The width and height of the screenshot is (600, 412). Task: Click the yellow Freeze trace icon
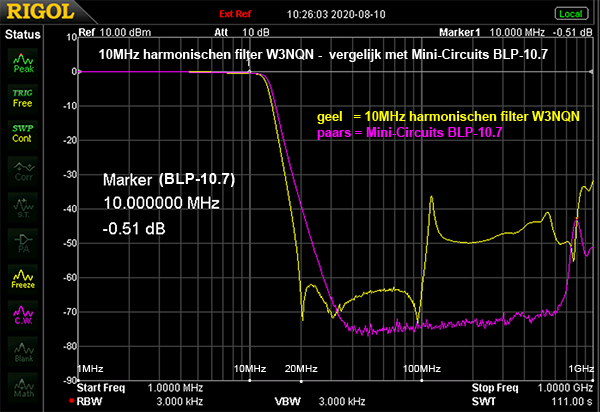pos(23,279)
